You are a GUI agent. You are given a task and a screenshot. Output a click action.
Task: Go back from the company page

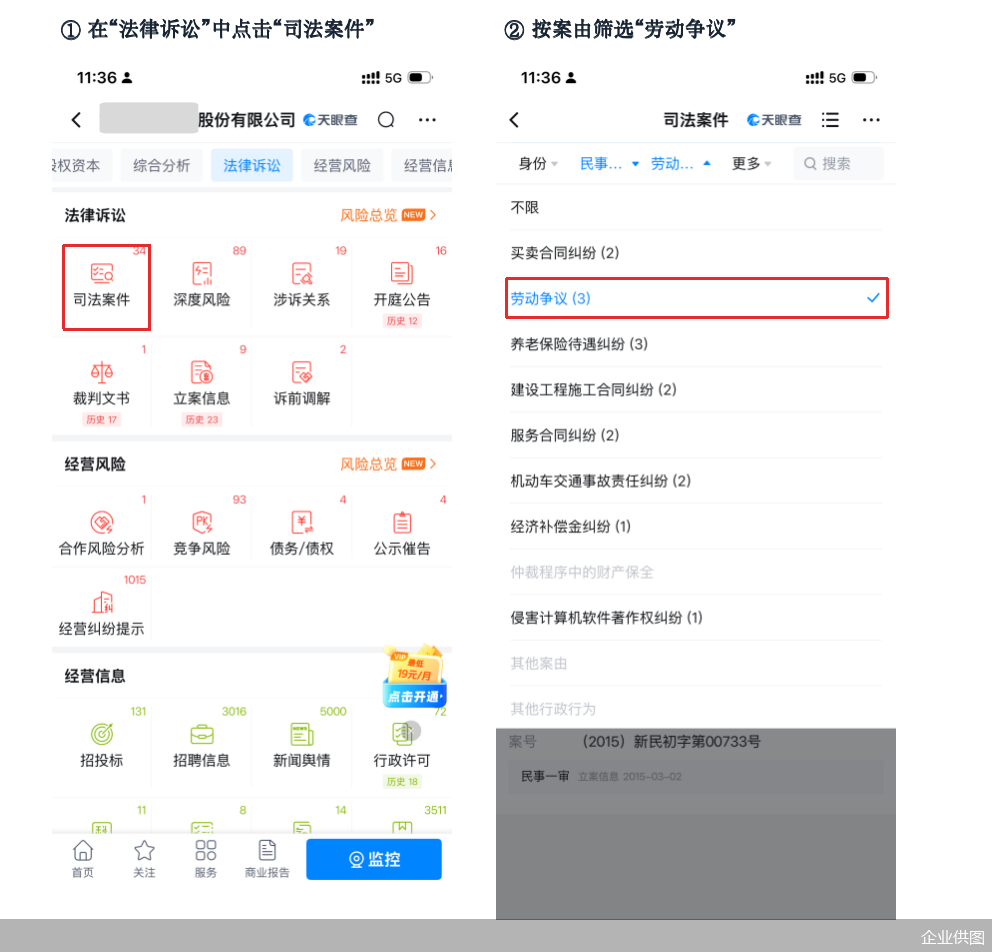click(x=77, y=120)
